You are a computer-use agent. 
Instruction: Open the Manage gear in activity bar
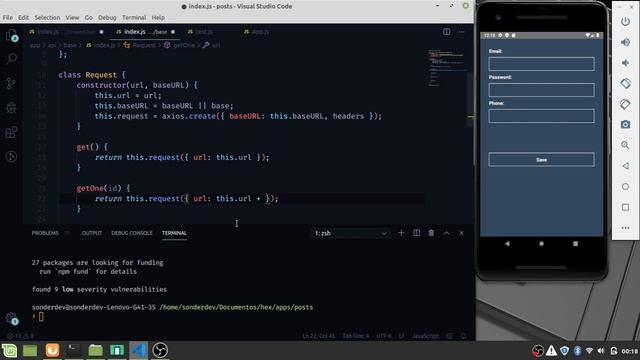pos(11,318)
